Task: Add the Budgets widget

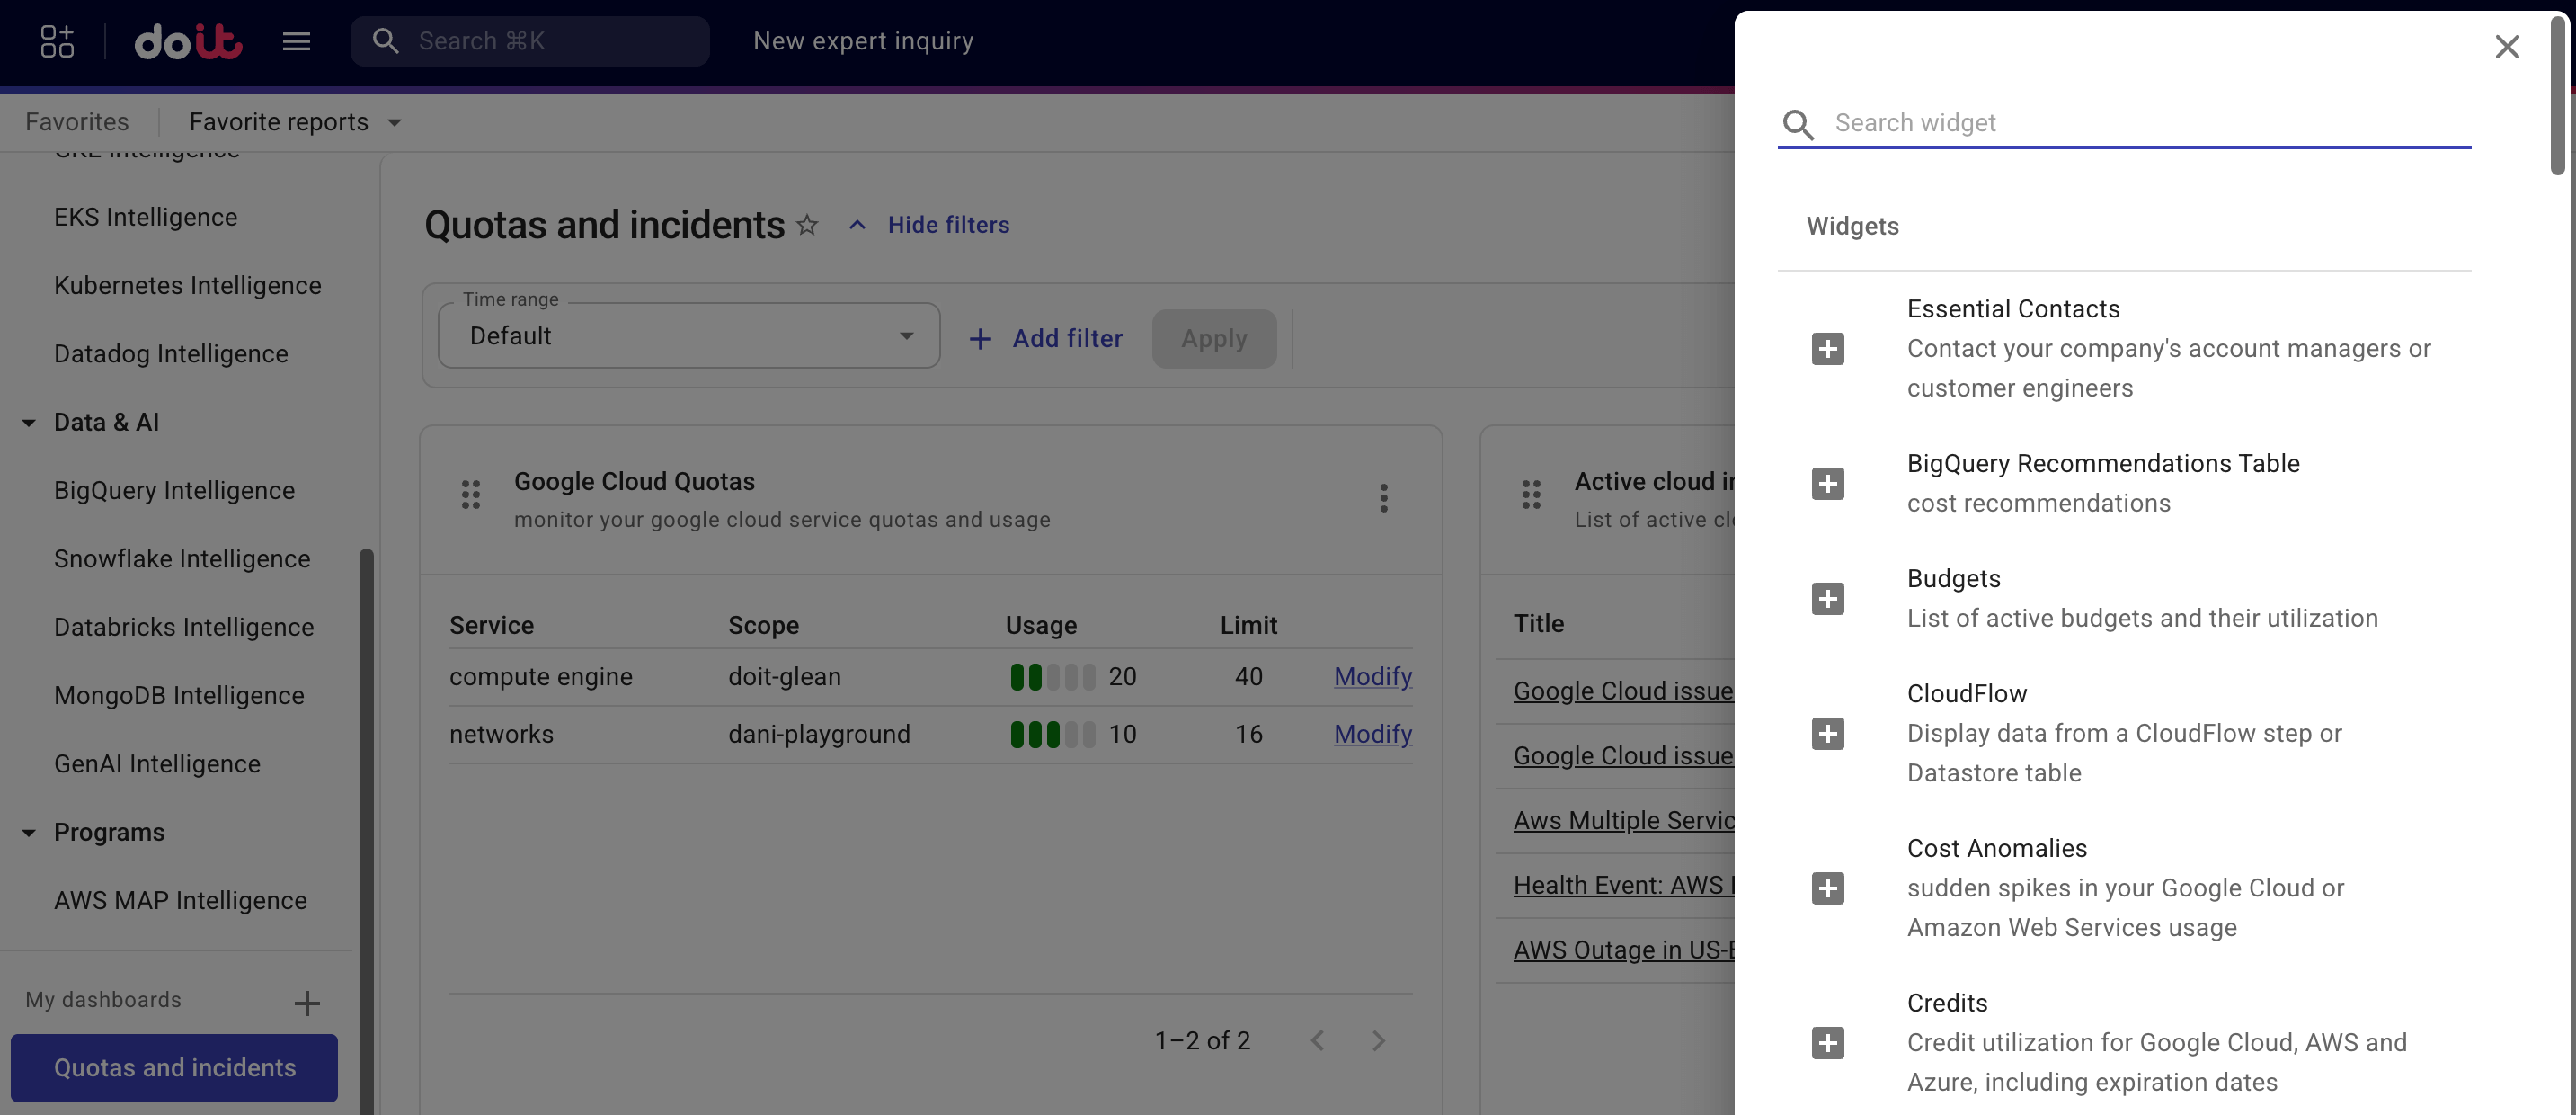Action: (1828, 598)
